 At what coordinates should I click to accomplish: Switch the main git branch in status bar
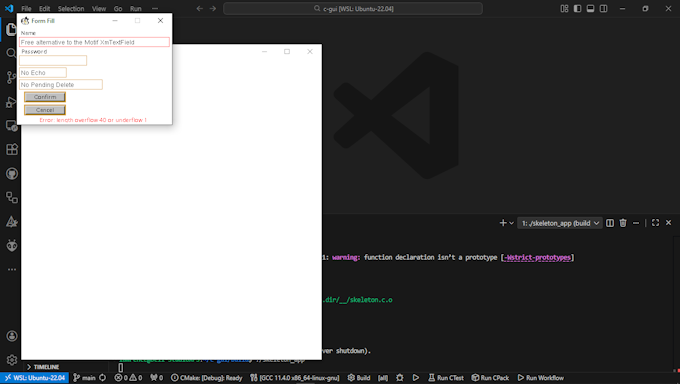tap(85, 378)
